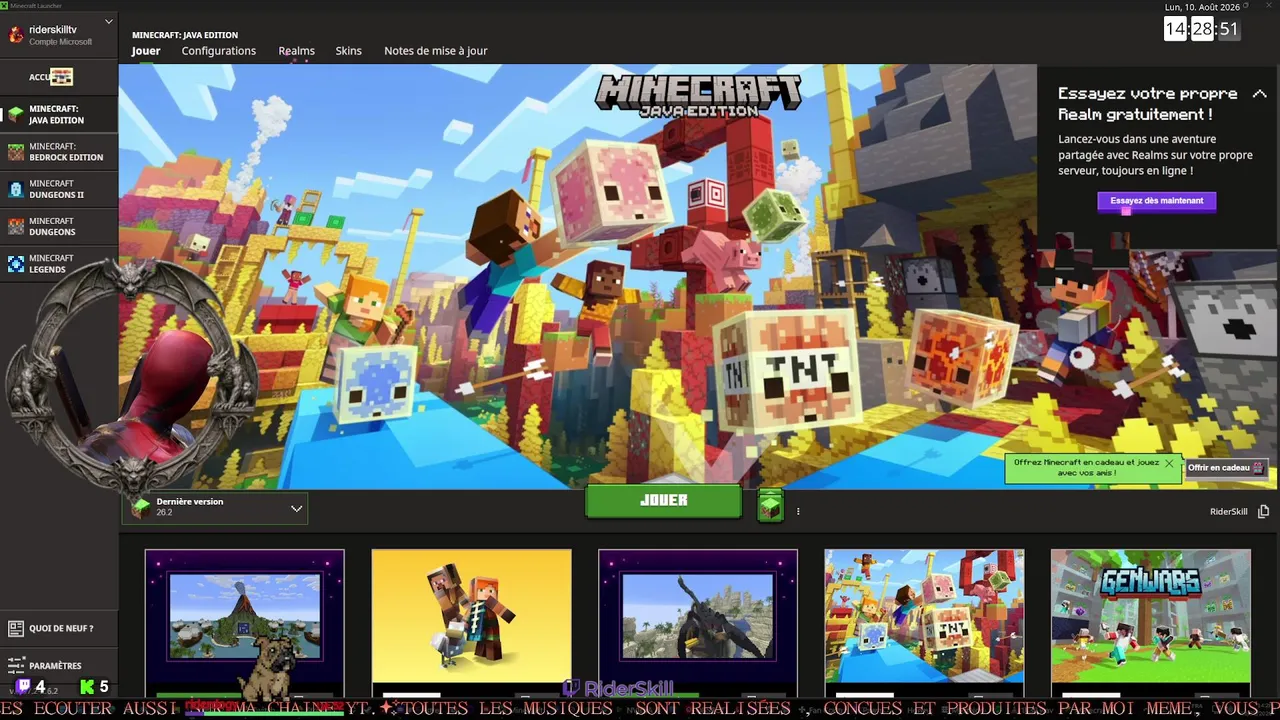1280x720 pixels.
Task: Open Paramètres in the sidebar
Action: [59, 665]
